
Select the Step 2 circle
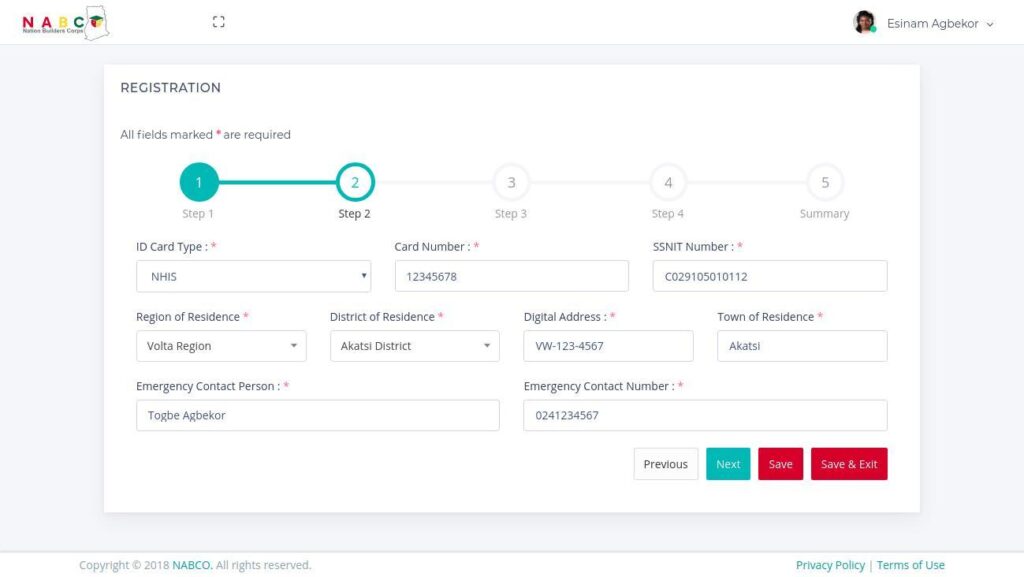click(355, 182)
